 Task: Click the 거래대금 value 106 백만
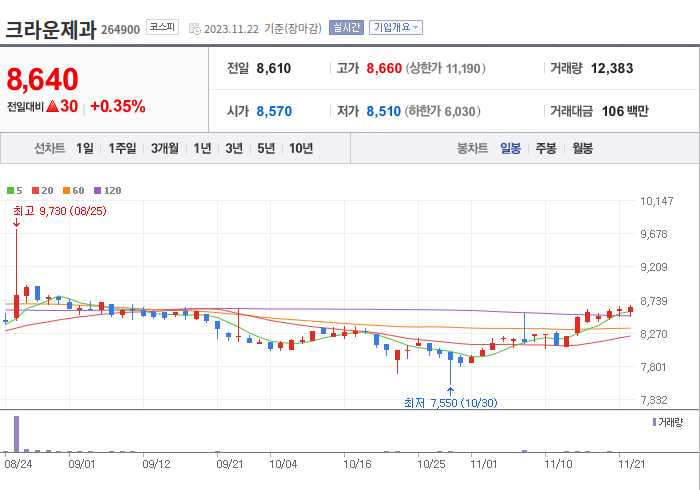(625, 111)
